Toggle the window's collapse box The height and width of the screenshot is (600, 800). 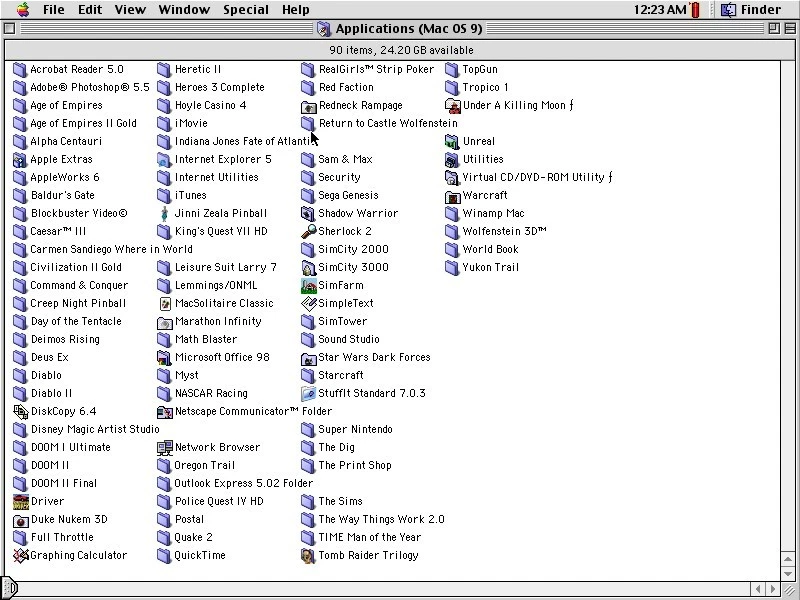pyautogui.click(x=790, y=28)
